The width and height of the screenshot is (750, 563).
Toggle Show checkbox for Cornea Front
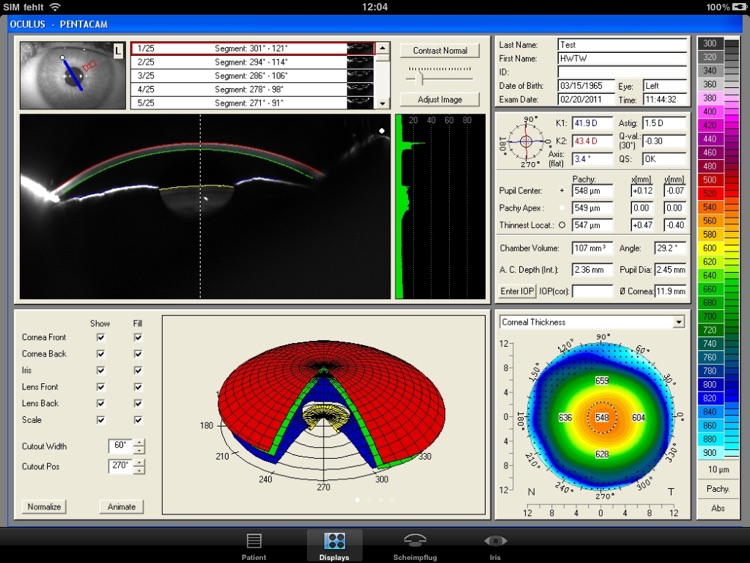pyautogui.click(x=100, y=338)
